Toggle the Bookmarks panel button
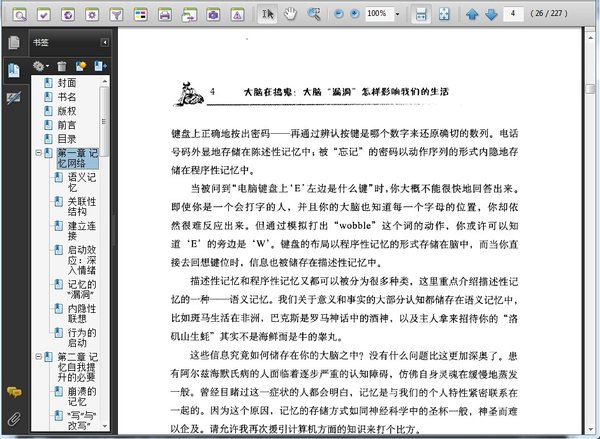This screenshot has height=439, width=600. click(14, 70)
